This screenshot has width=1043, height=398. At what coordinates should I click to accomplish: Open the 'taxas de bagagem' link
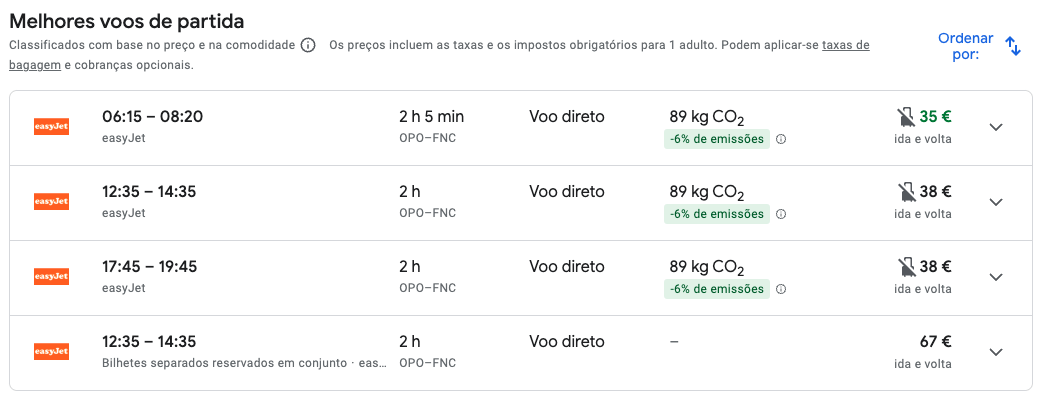click(x=845, y=46)
